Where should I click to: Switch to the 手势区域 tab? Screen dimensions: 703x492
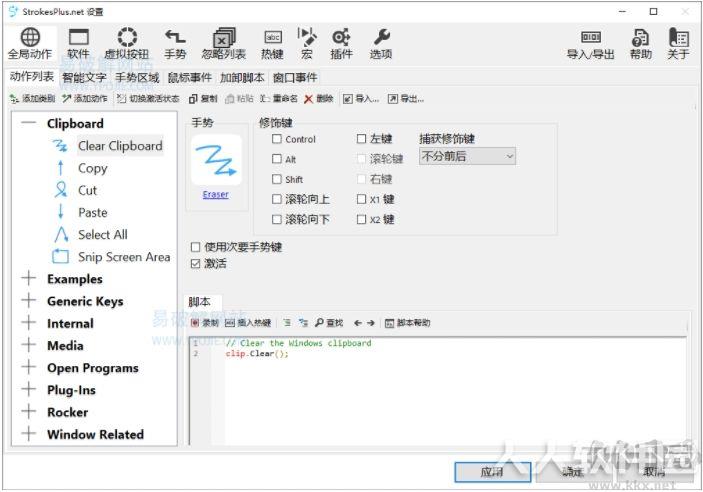[137, 78]
